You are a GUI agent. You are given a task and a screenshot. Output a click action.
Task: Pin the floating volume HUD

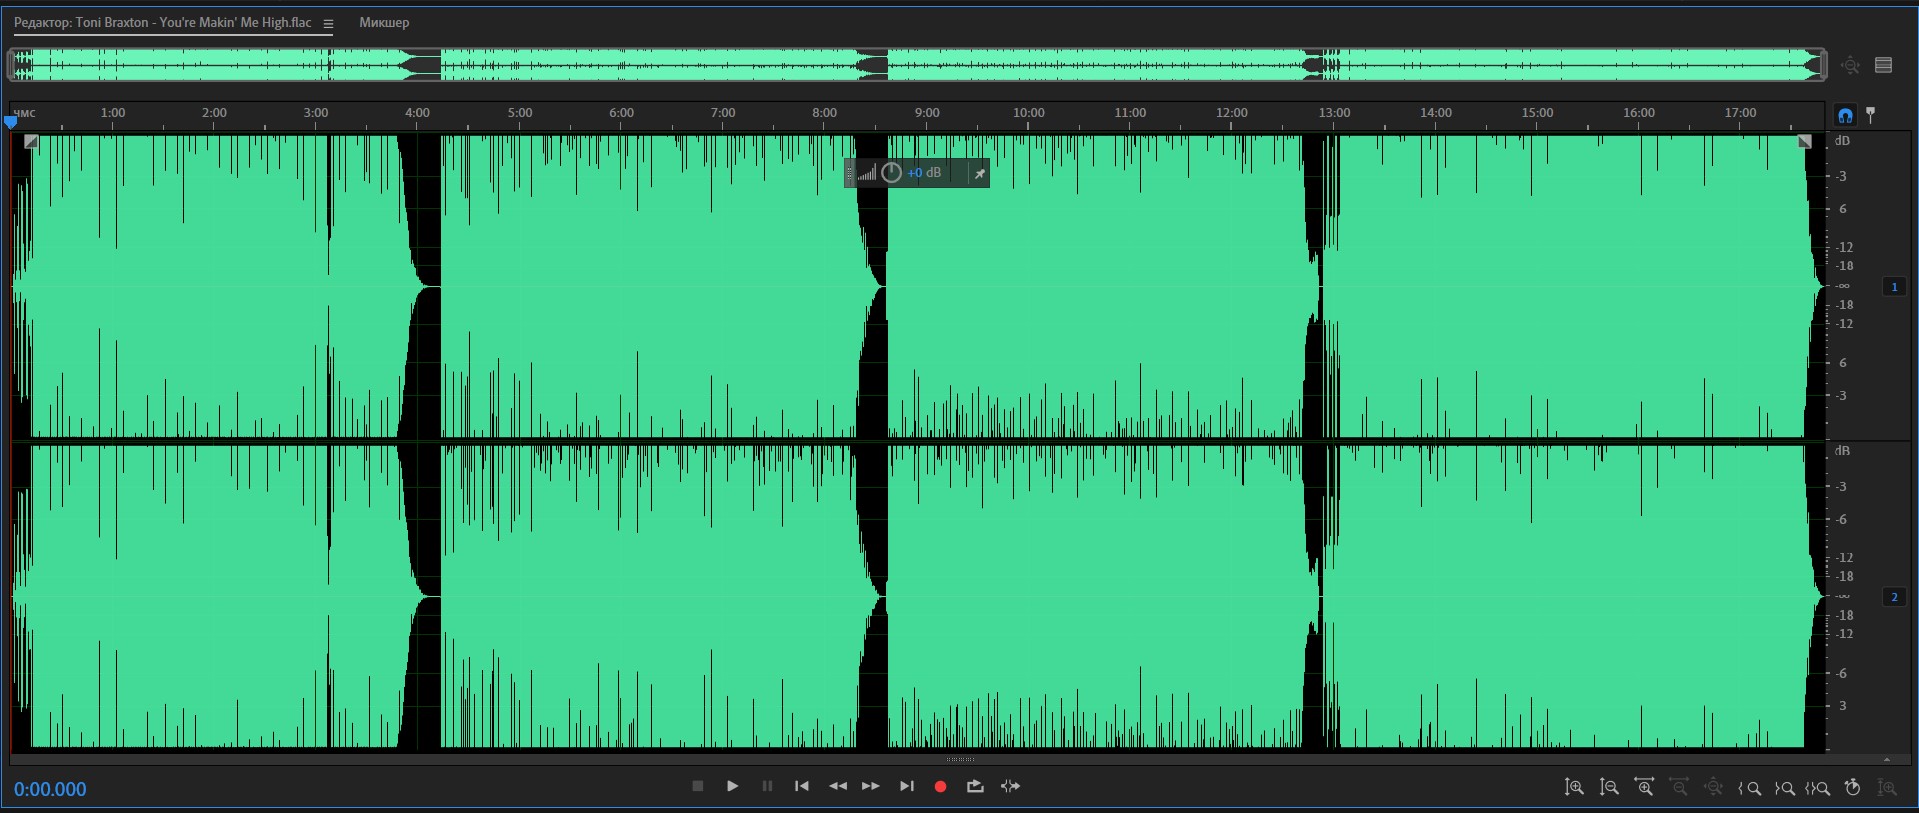click(980, 173)
